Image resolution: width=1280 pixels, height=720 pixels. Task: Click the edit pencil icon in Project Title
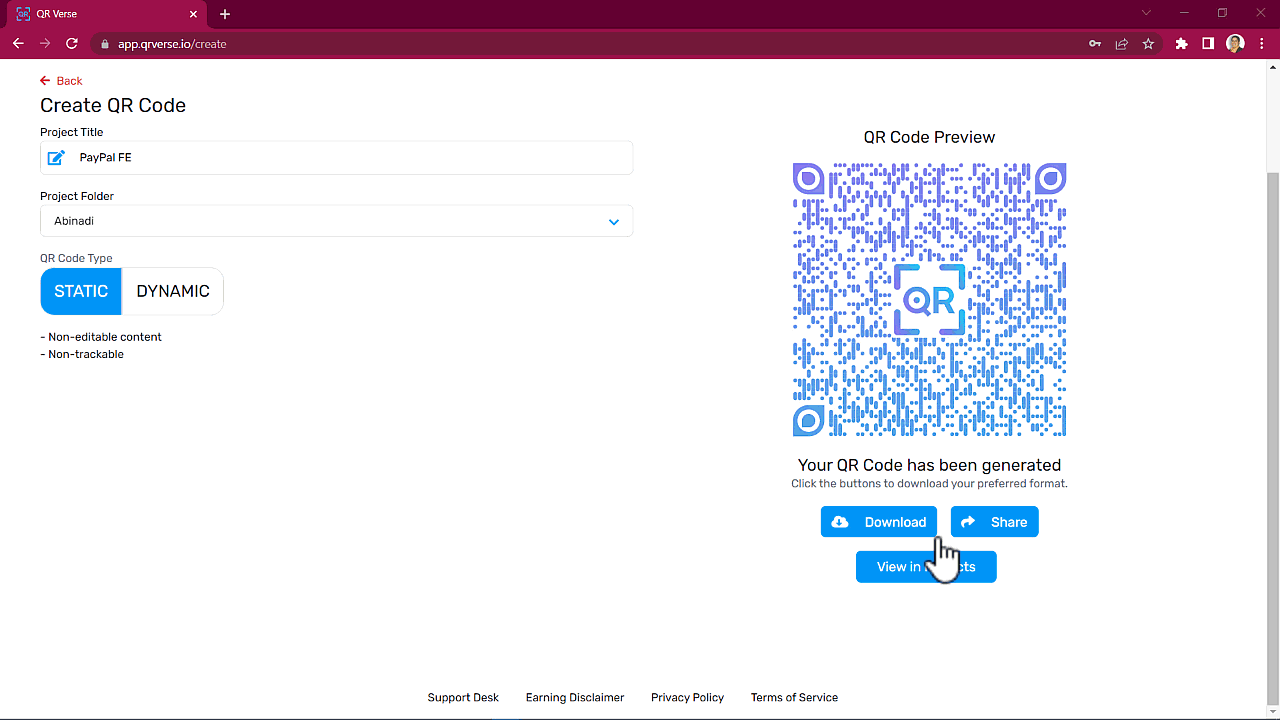57,158
